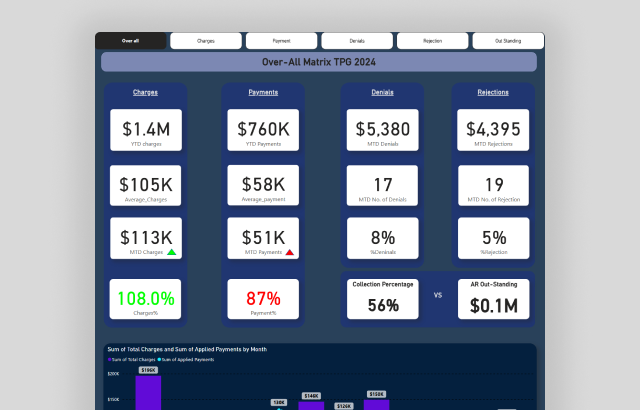The width and height of the screenshot is (640, 410).
Task: Switch to the Charges tab
Action: click(x=206, y=41)
